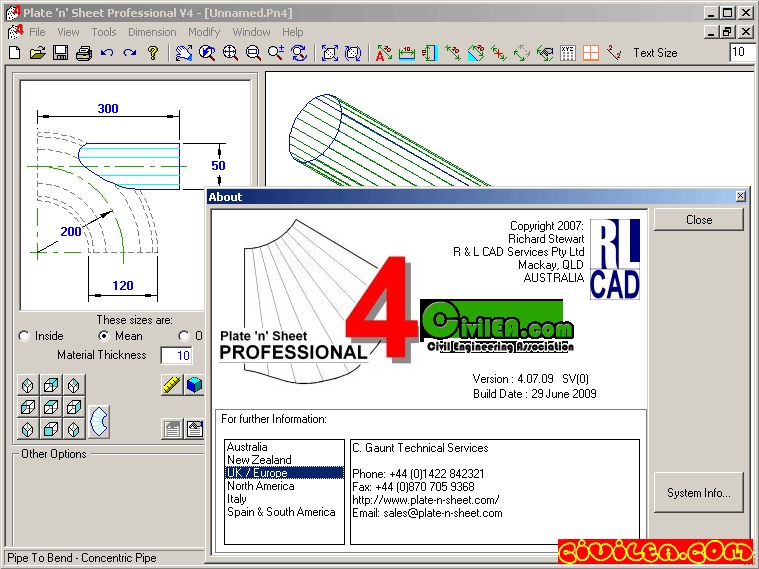
Task: Select Italy in the contact list
Action: click(284, 499)
